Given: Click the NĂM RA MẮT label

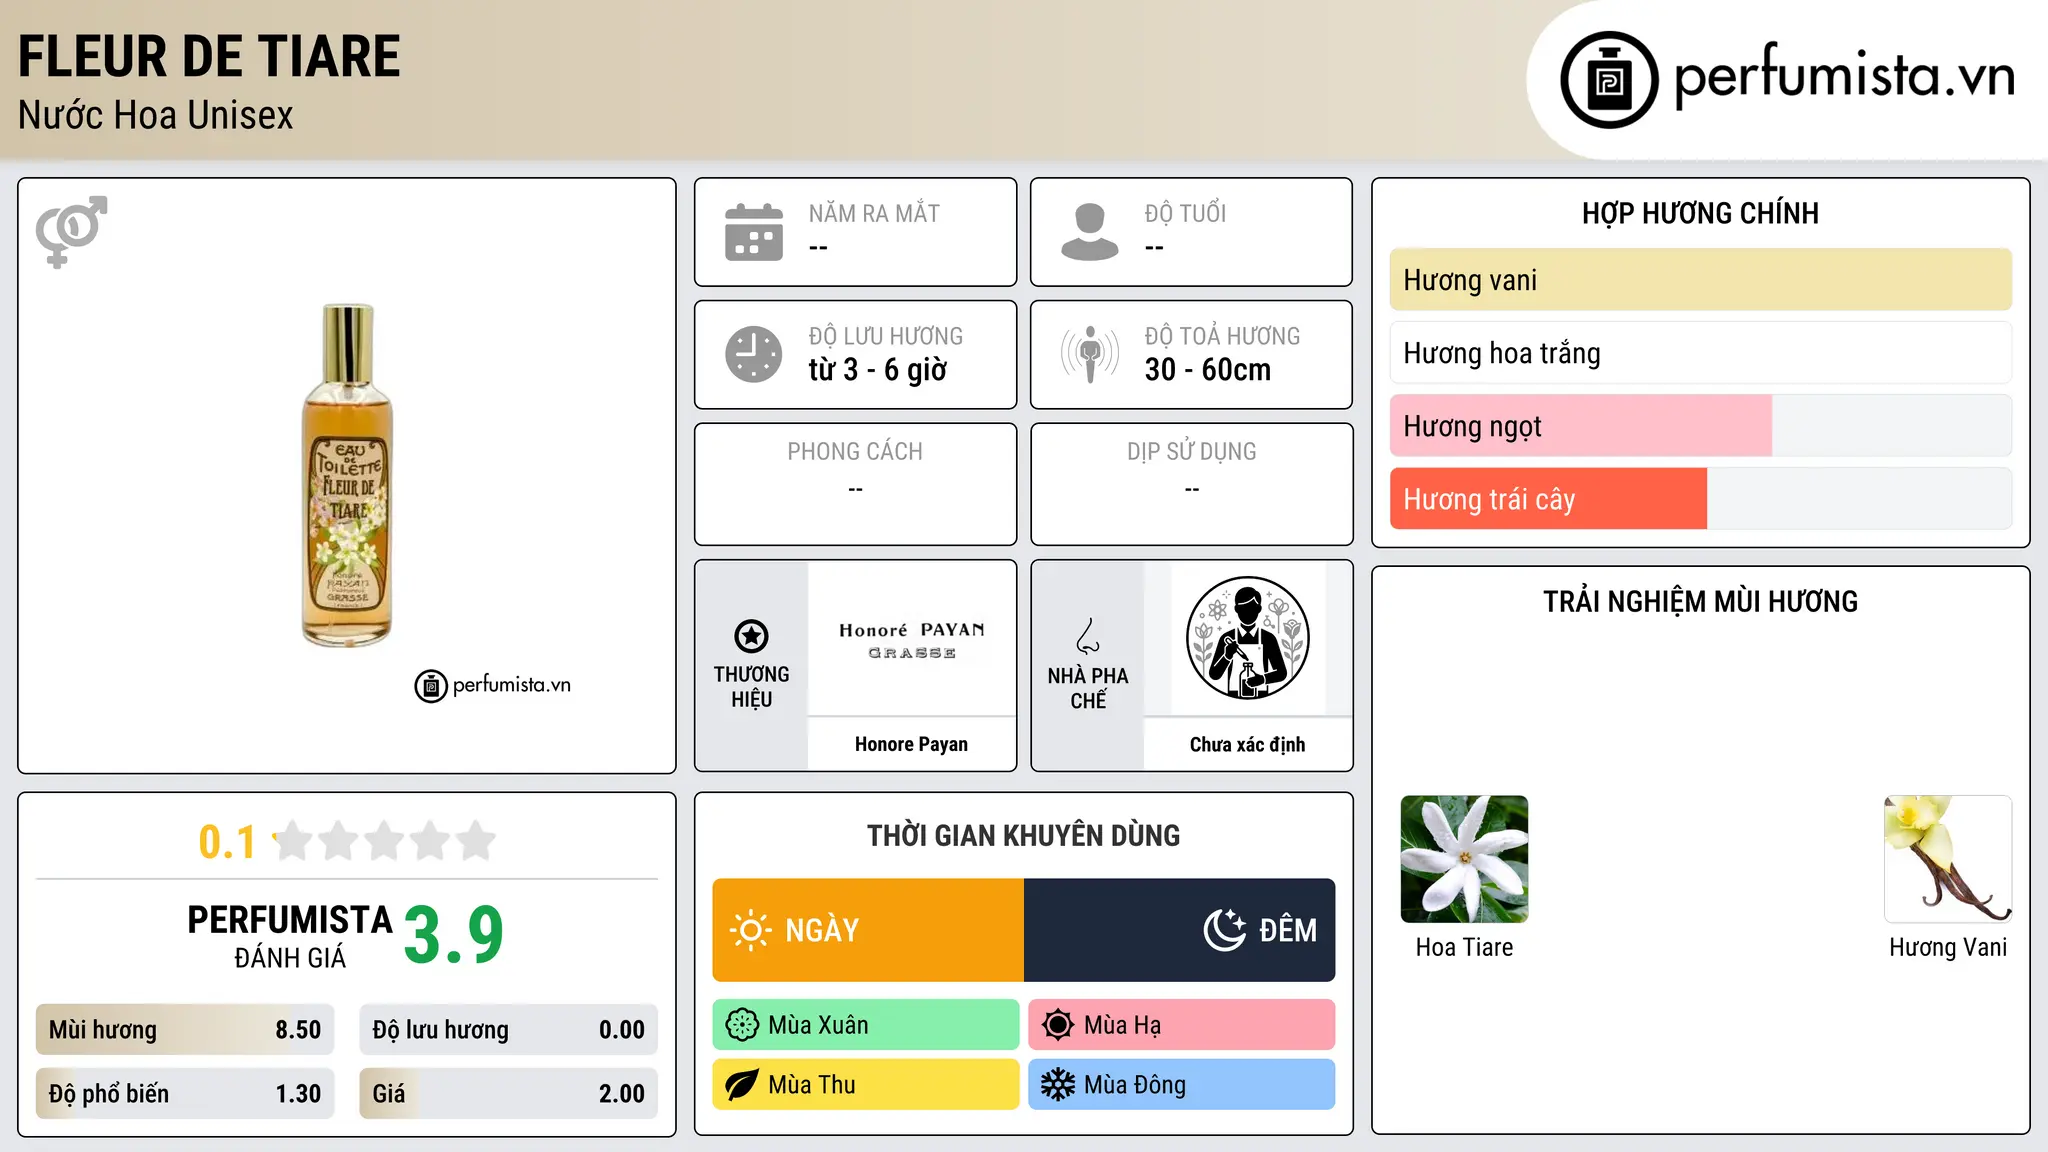Looking at the screenshot, I should coord(874,213).
